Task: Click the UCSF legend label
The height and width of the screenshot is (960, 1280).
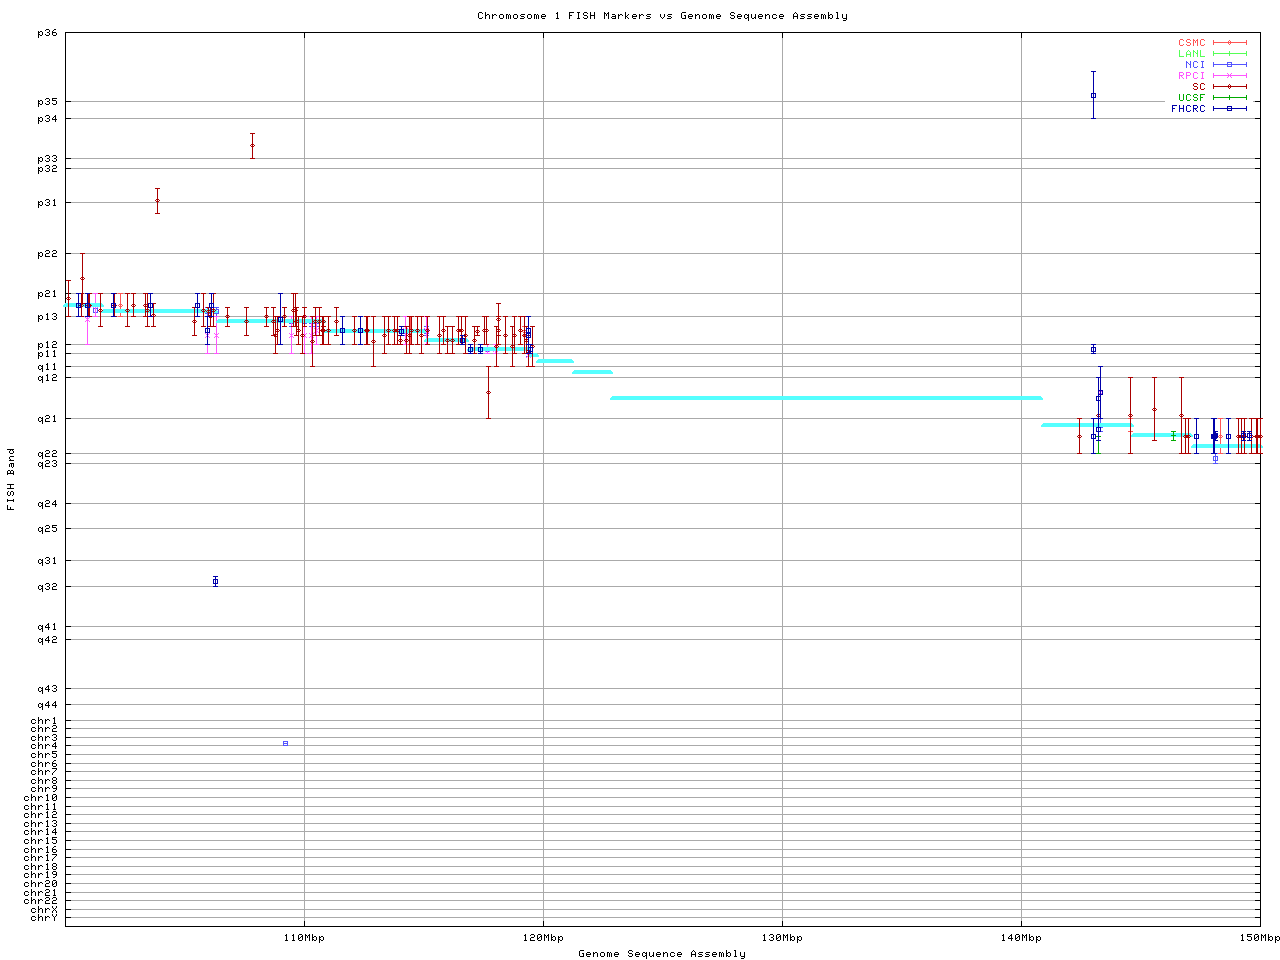Action: (1191, 97)
